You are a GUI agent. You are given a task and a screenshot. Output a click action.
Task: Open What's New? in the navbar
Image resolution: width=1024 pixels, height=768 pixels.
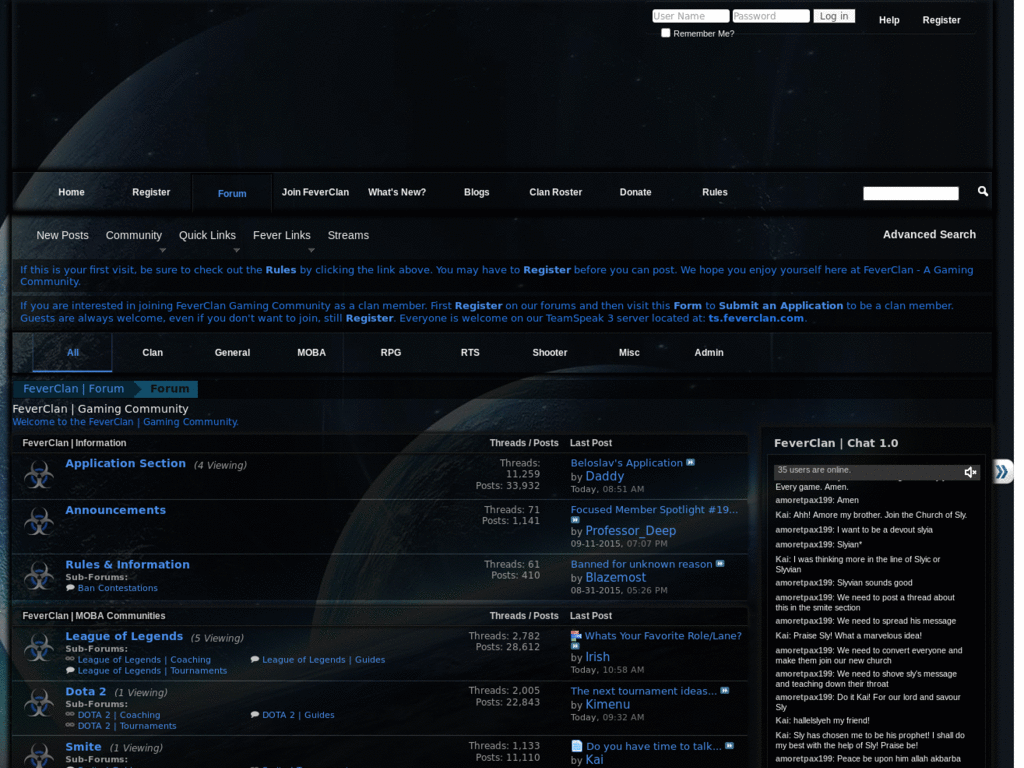coord(396,192)
